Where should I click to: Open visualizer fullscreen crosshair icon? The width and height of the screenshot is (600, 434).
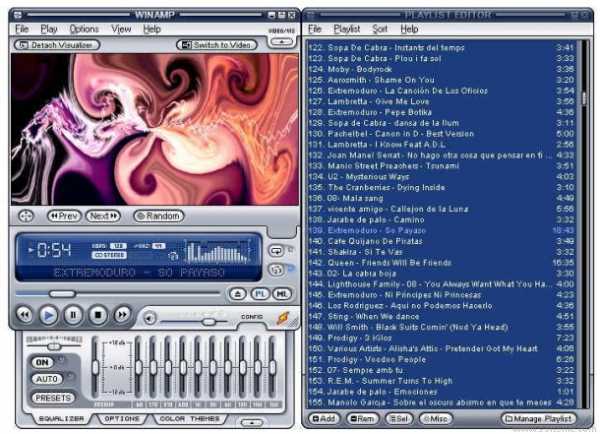(26, 216)
